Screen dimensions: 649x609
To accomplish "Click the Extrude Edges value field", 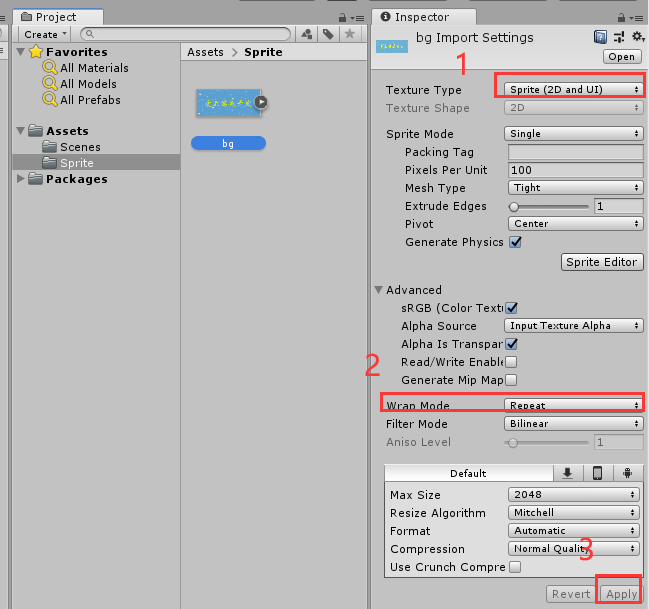I will pyautogui.click(x=618, y=206).
